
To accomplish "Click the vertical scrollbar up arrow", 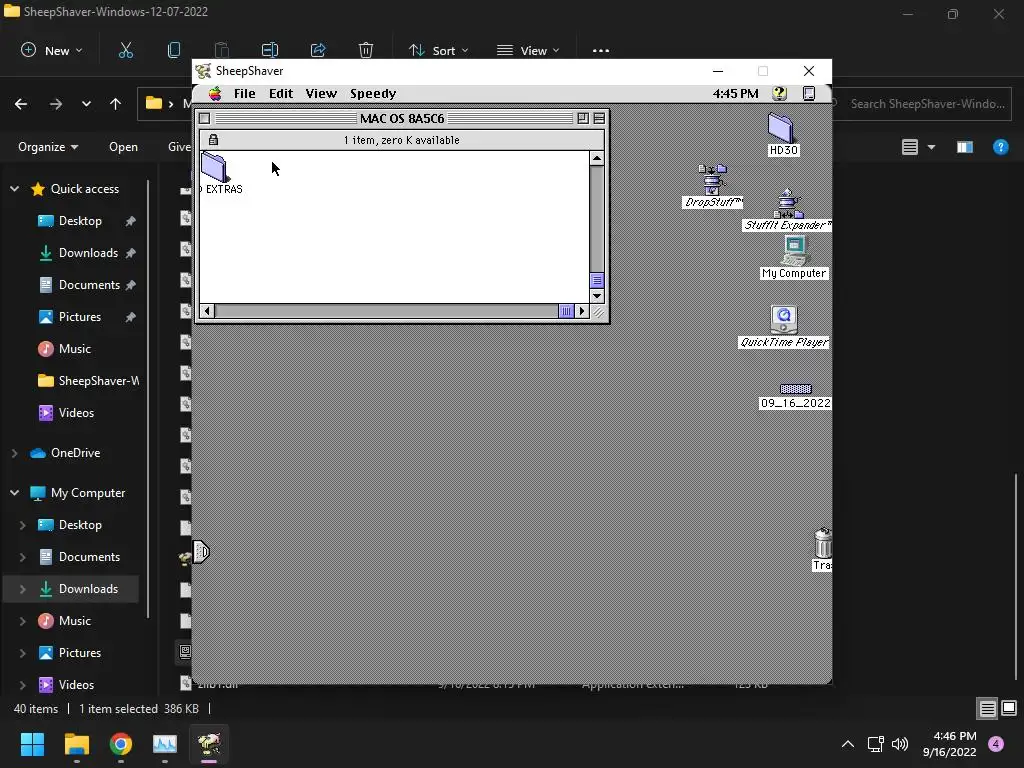I will pyautogui.click(x=597, y=159).
